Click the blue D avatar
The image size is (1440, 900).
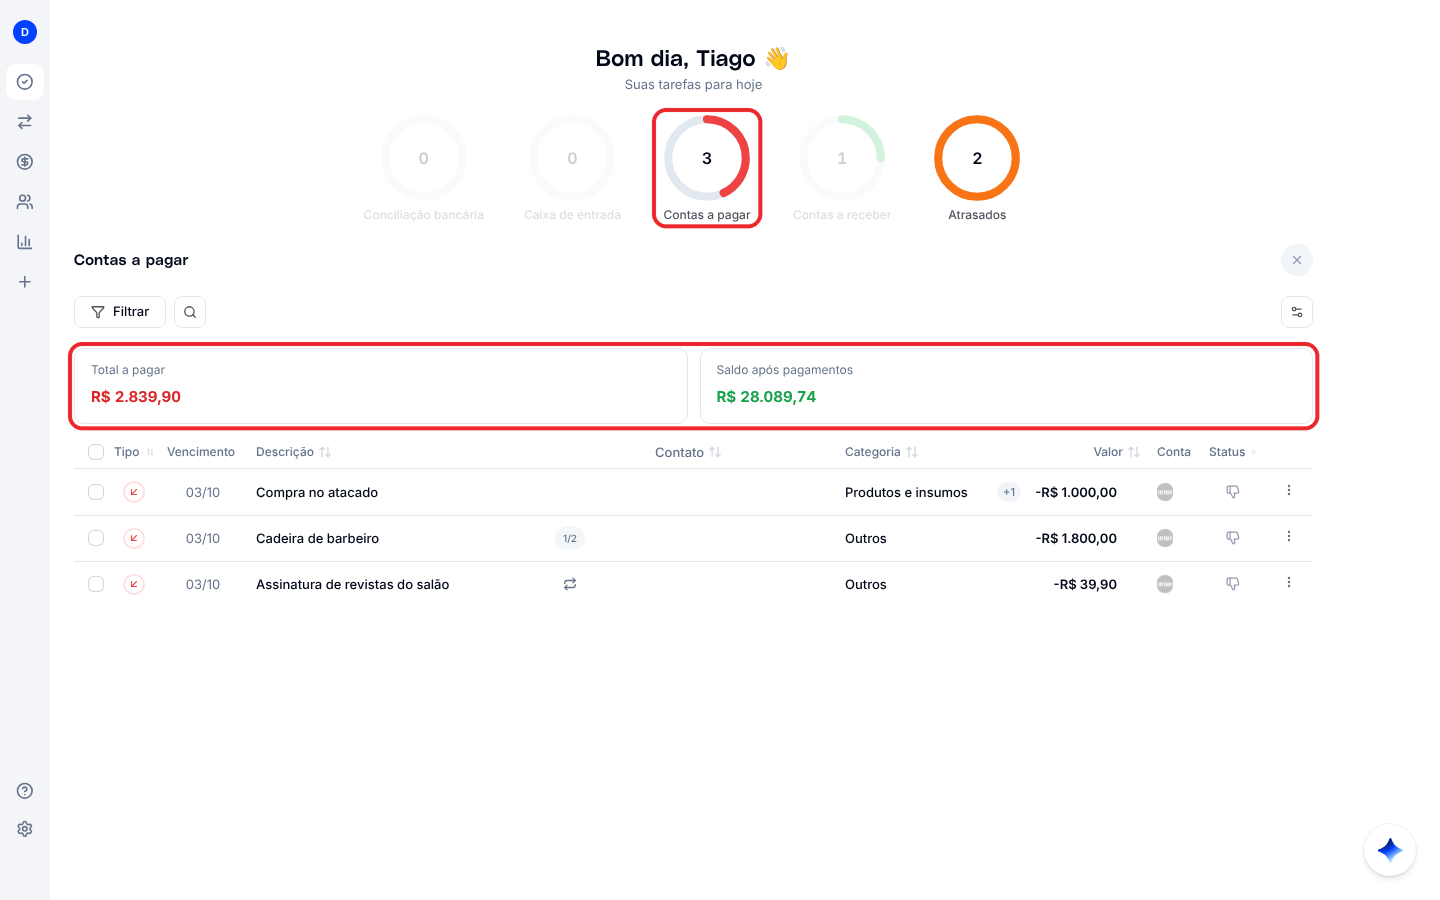(x=25, y=32)
